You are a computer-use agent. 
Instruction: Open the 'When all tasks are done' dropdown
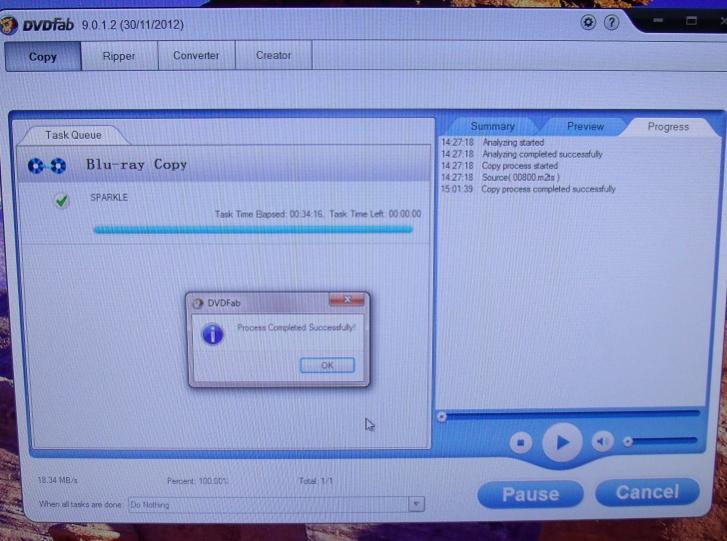pyautogui.click(x=276, y=504)
